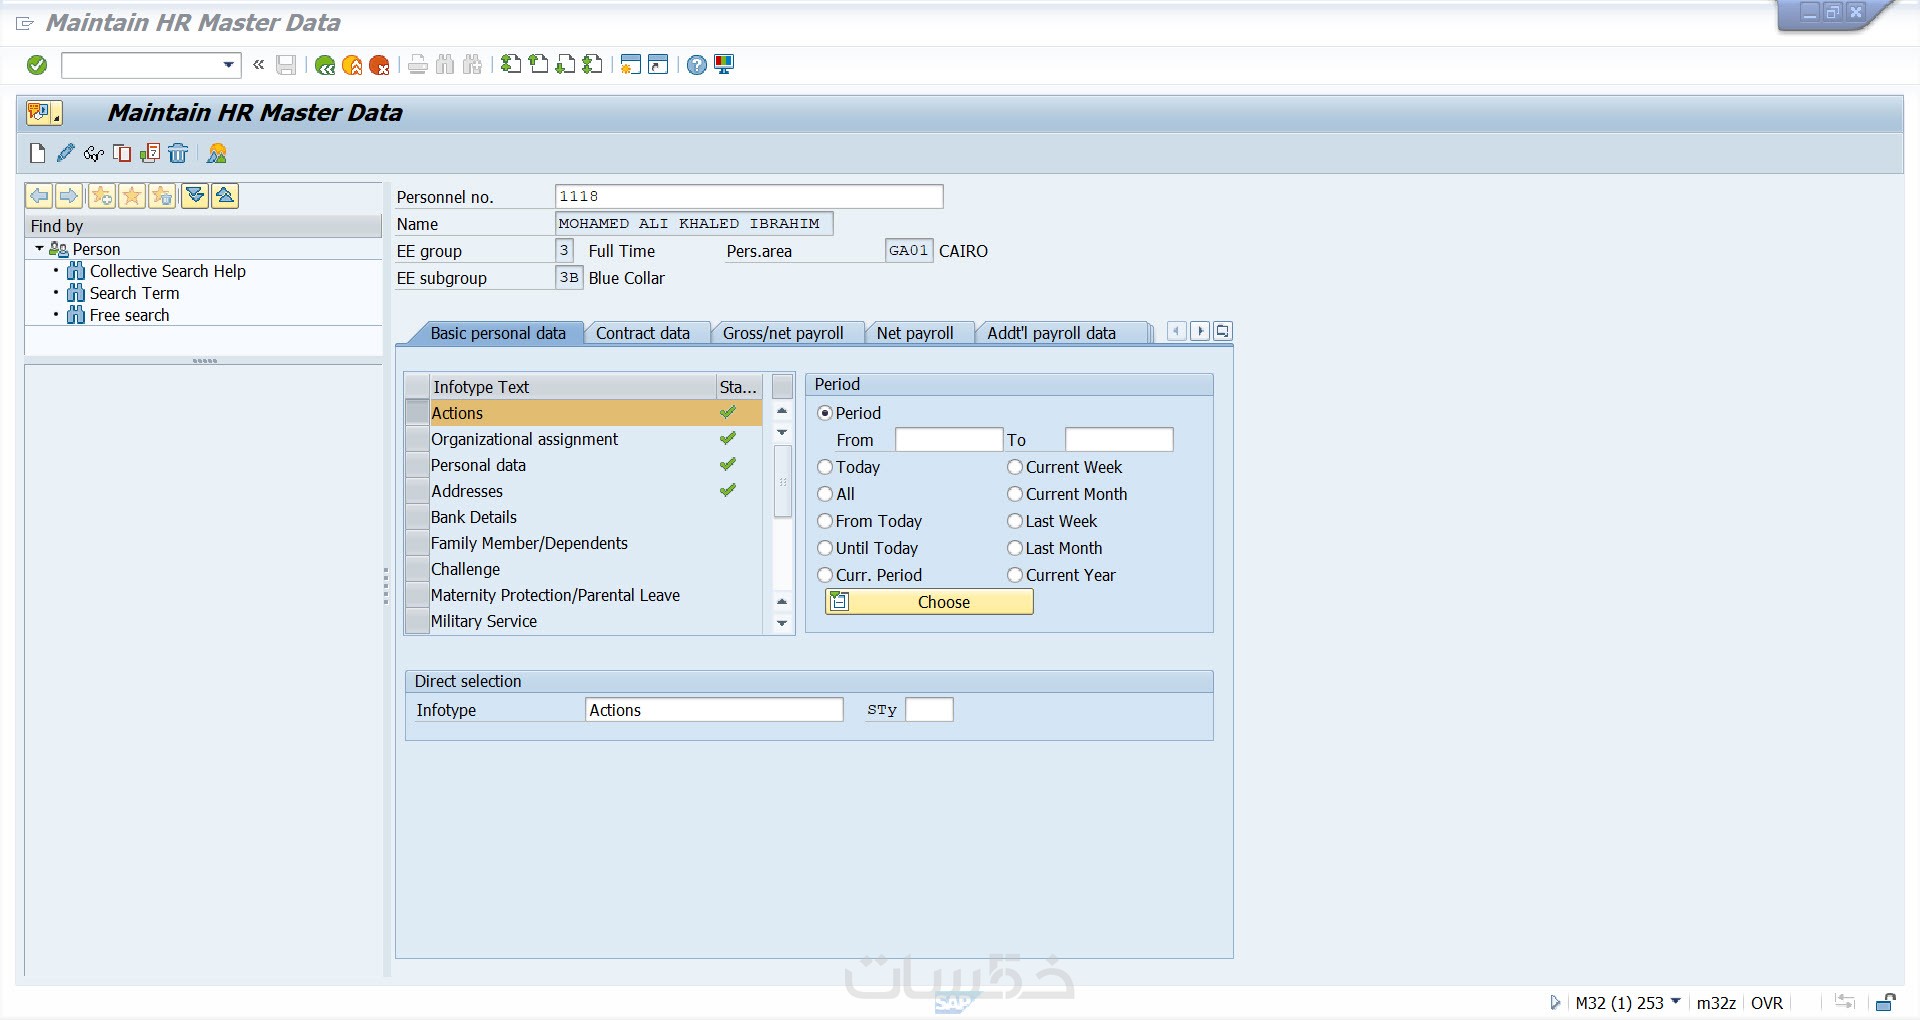Select the Last Month radio button
Screen dimensions: 1920x1020
click(1015, 548)
